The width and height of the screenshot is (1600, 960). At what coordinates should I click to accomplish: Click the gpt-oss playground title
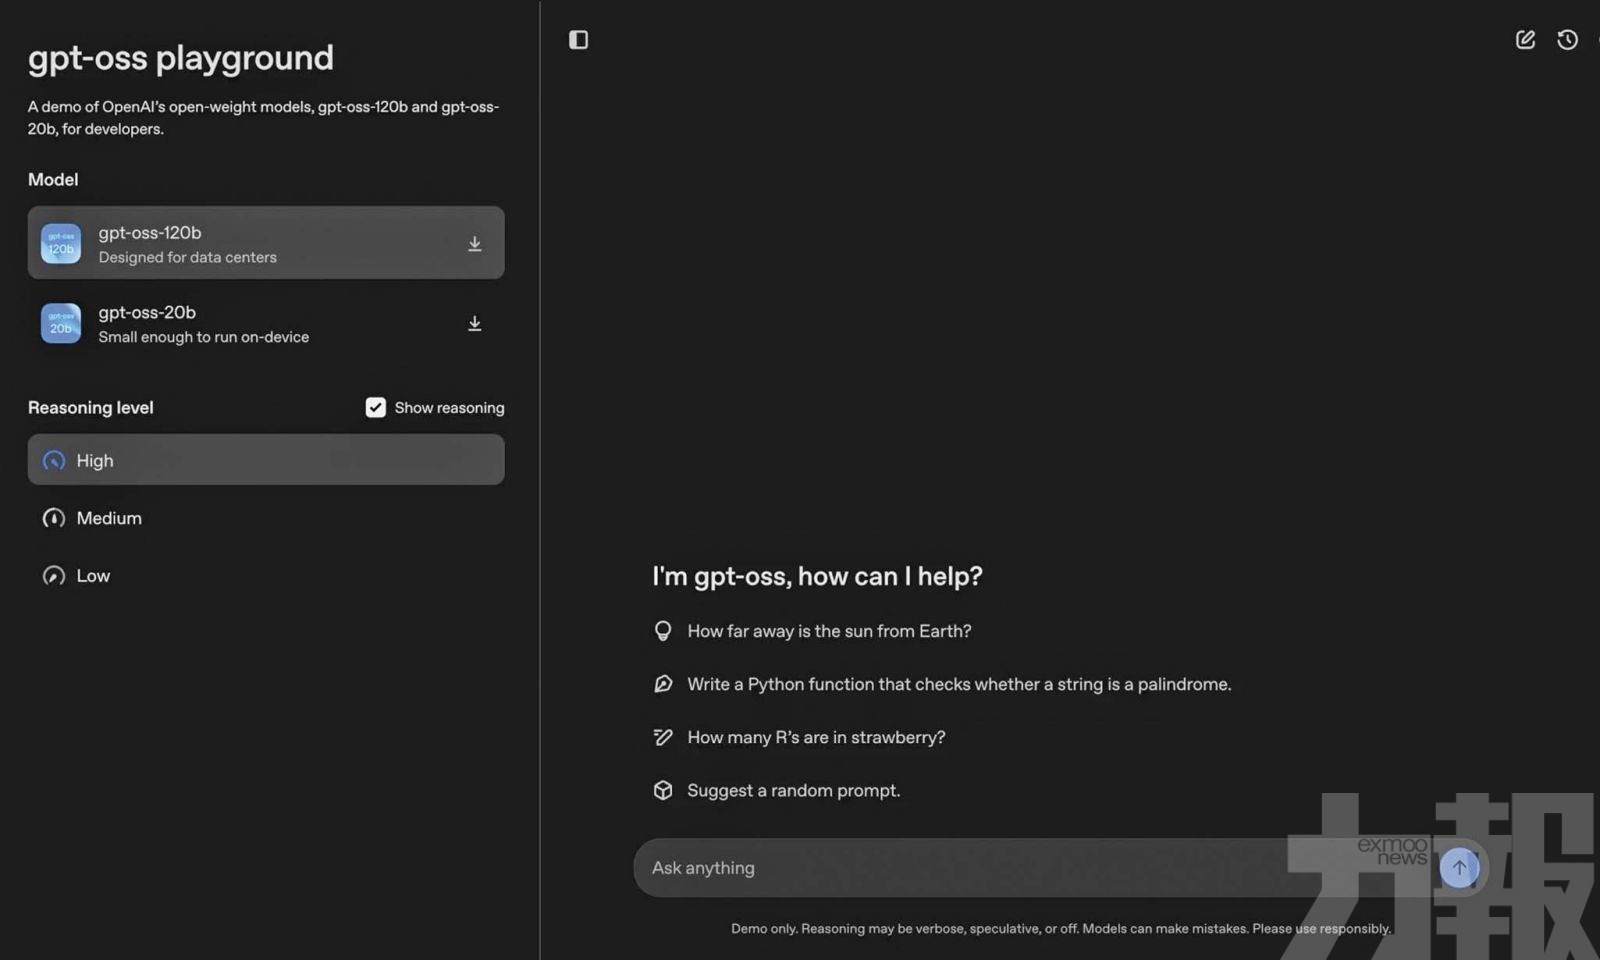[181, 58]
